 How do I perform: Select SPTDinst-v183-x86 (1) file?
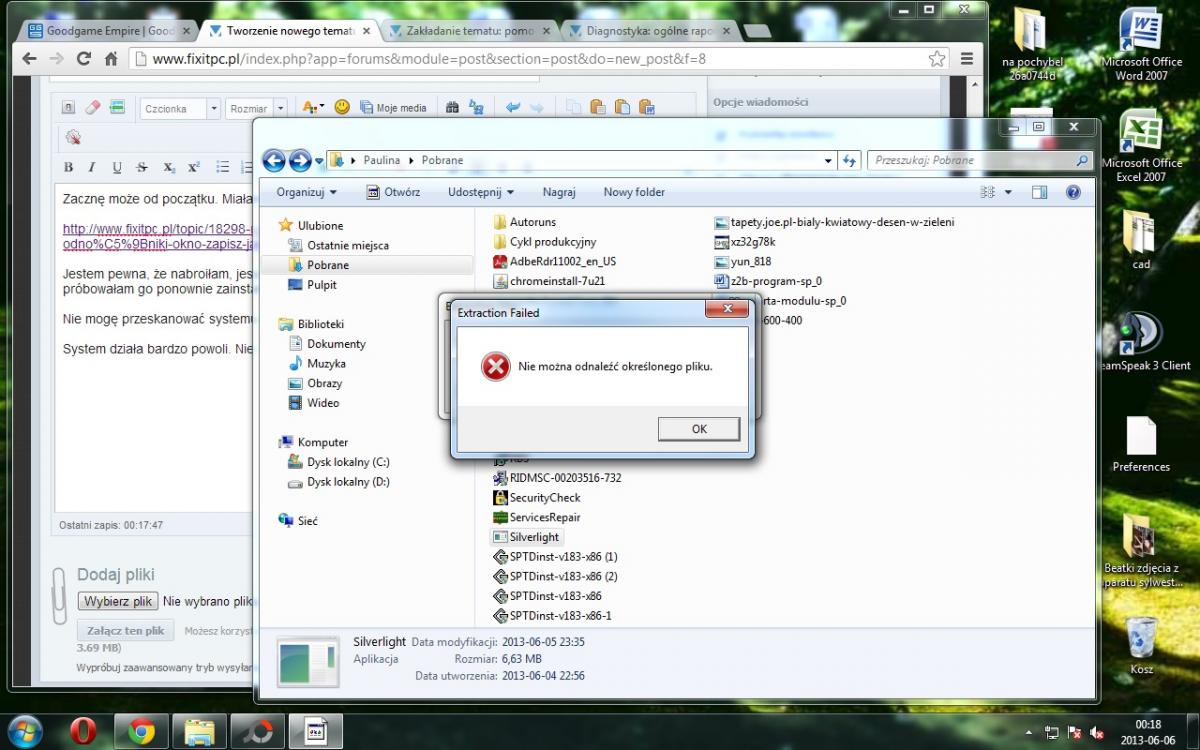563,557
